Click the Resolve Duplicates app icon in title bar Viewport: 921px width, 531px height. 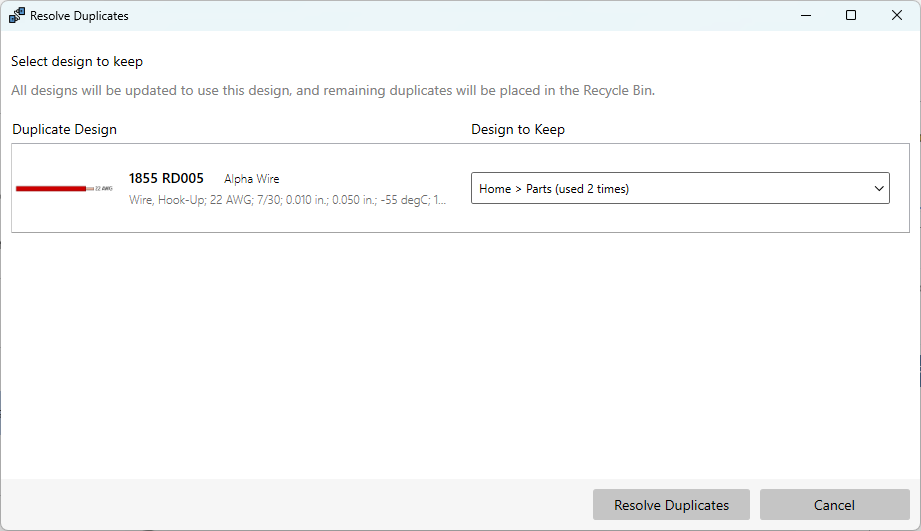coord(17,16)
